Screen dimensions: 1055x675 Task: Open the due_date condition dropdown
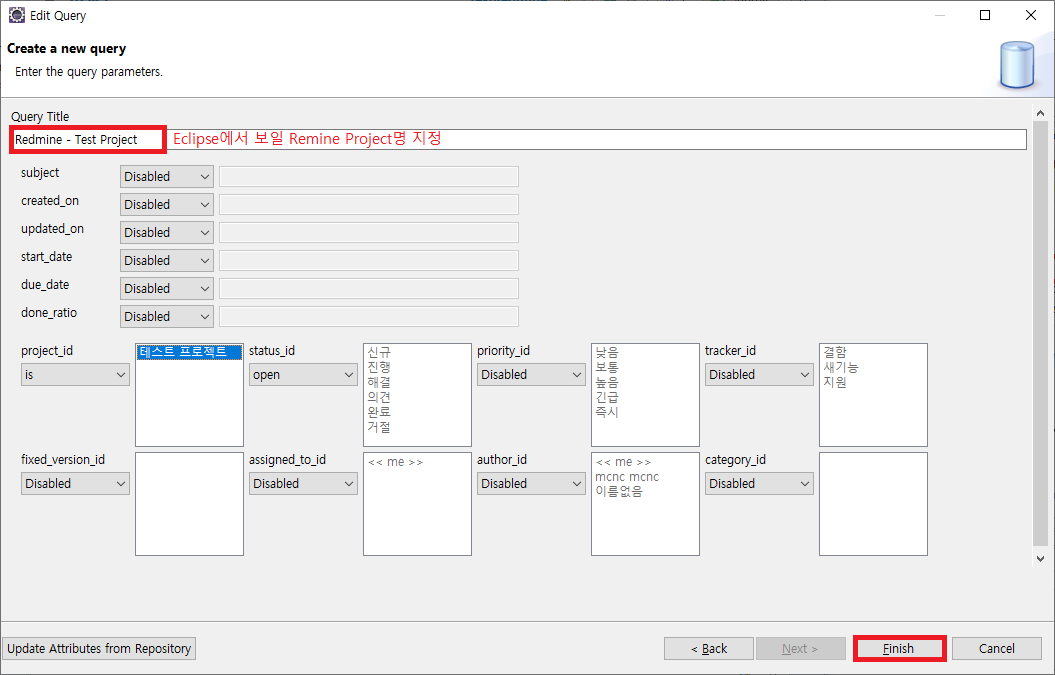coord(167,288)
